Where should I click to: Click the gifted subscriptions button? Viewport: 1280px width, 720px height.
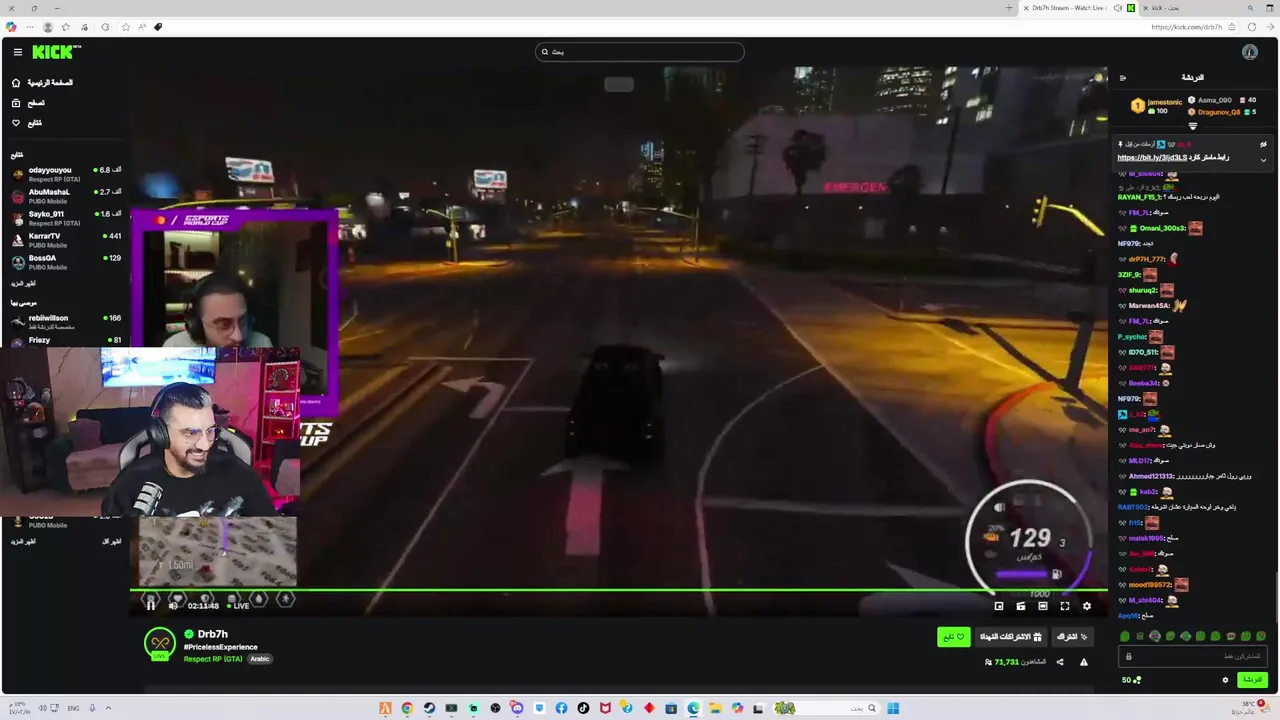[1011, 637]
